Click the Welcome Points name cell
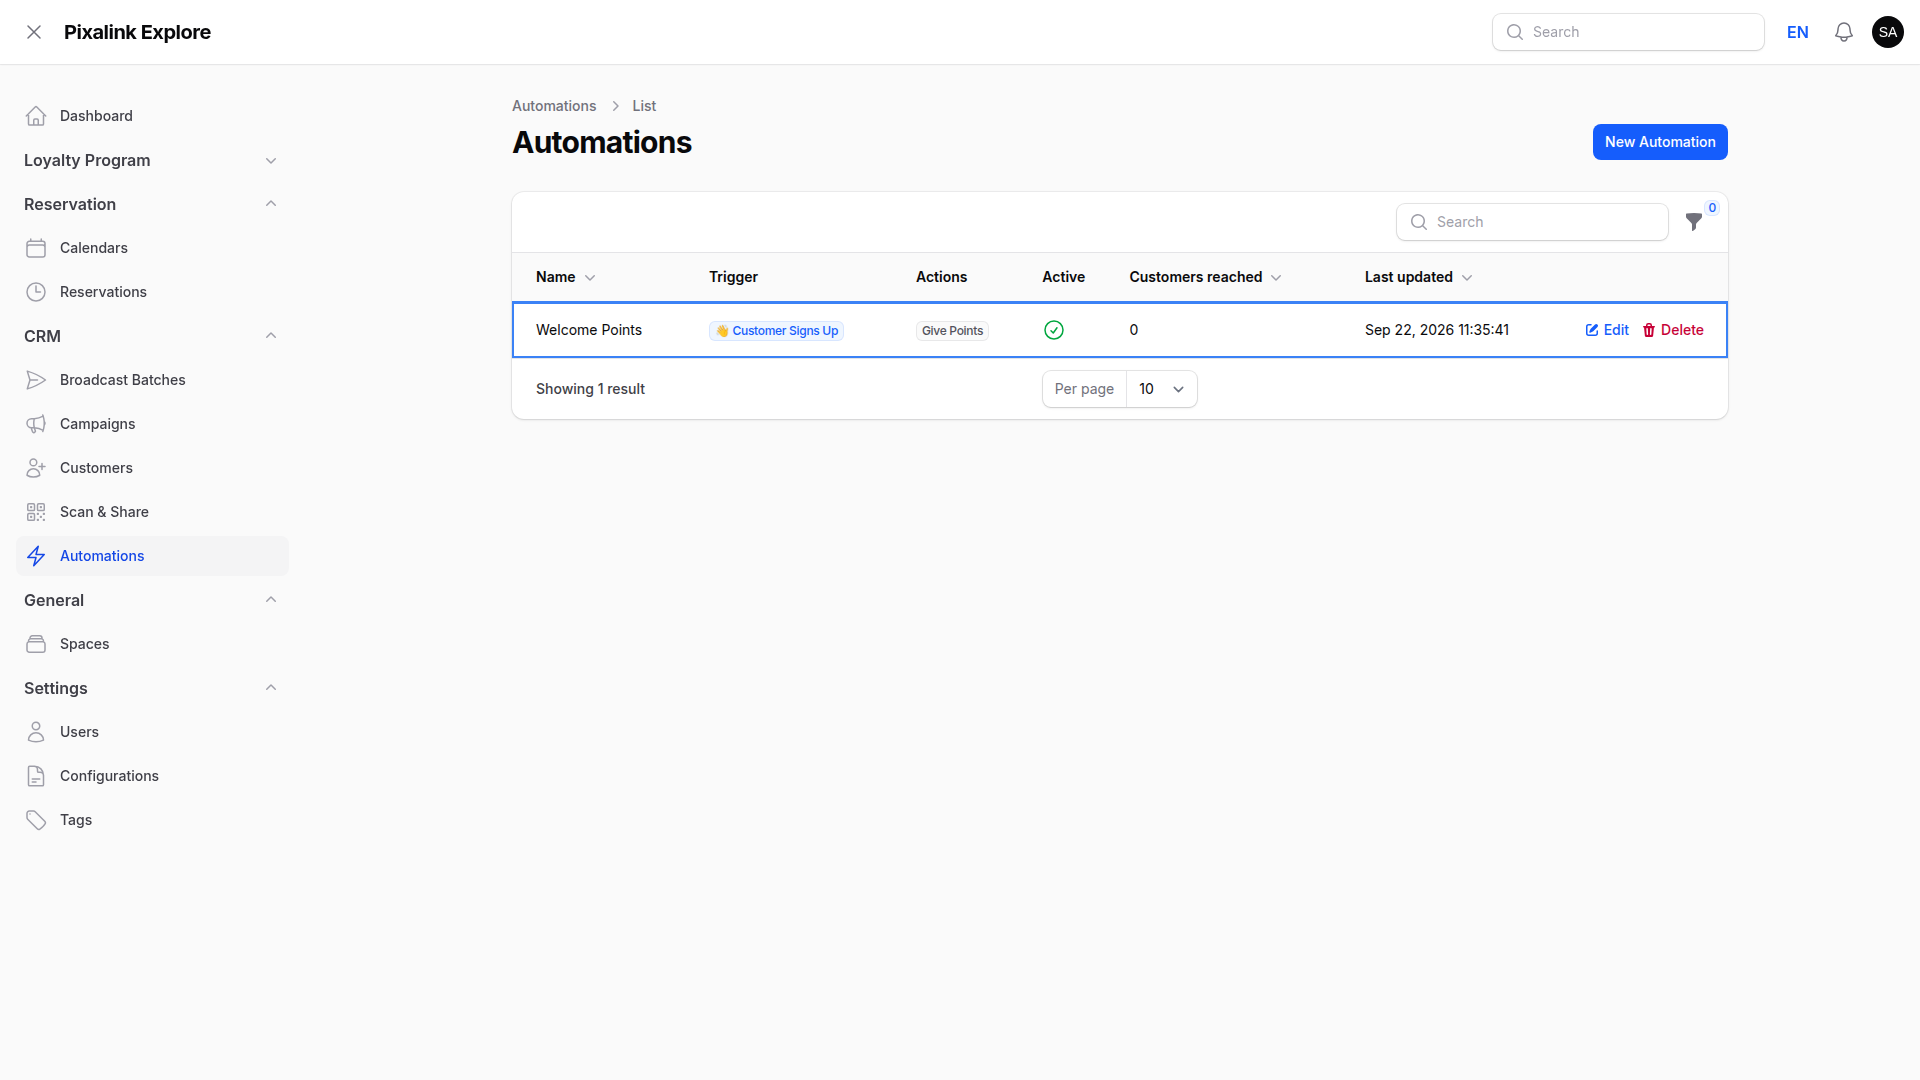The height and width of the screenshot is (1080, 1920). tap(589, 330)
